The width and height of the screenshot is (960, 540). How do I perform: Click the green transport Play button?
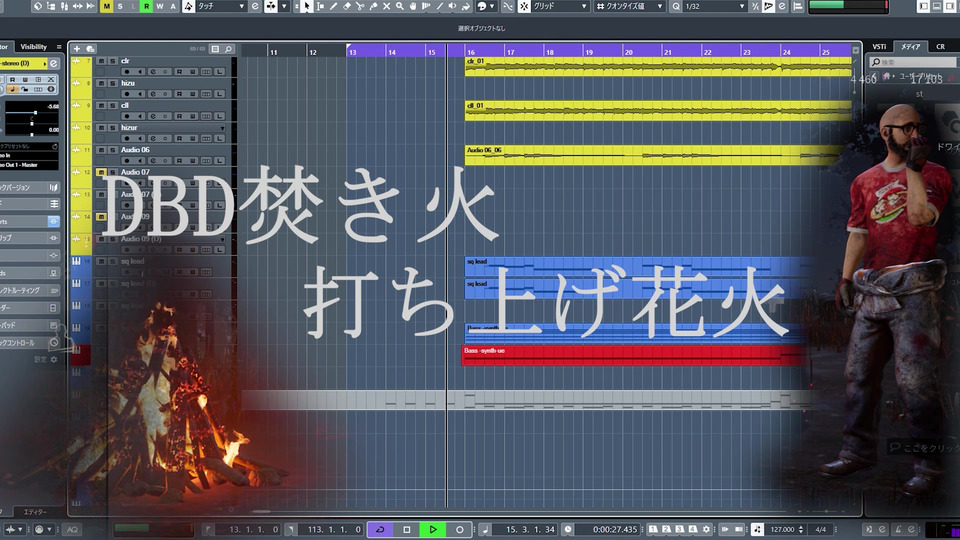433,529
